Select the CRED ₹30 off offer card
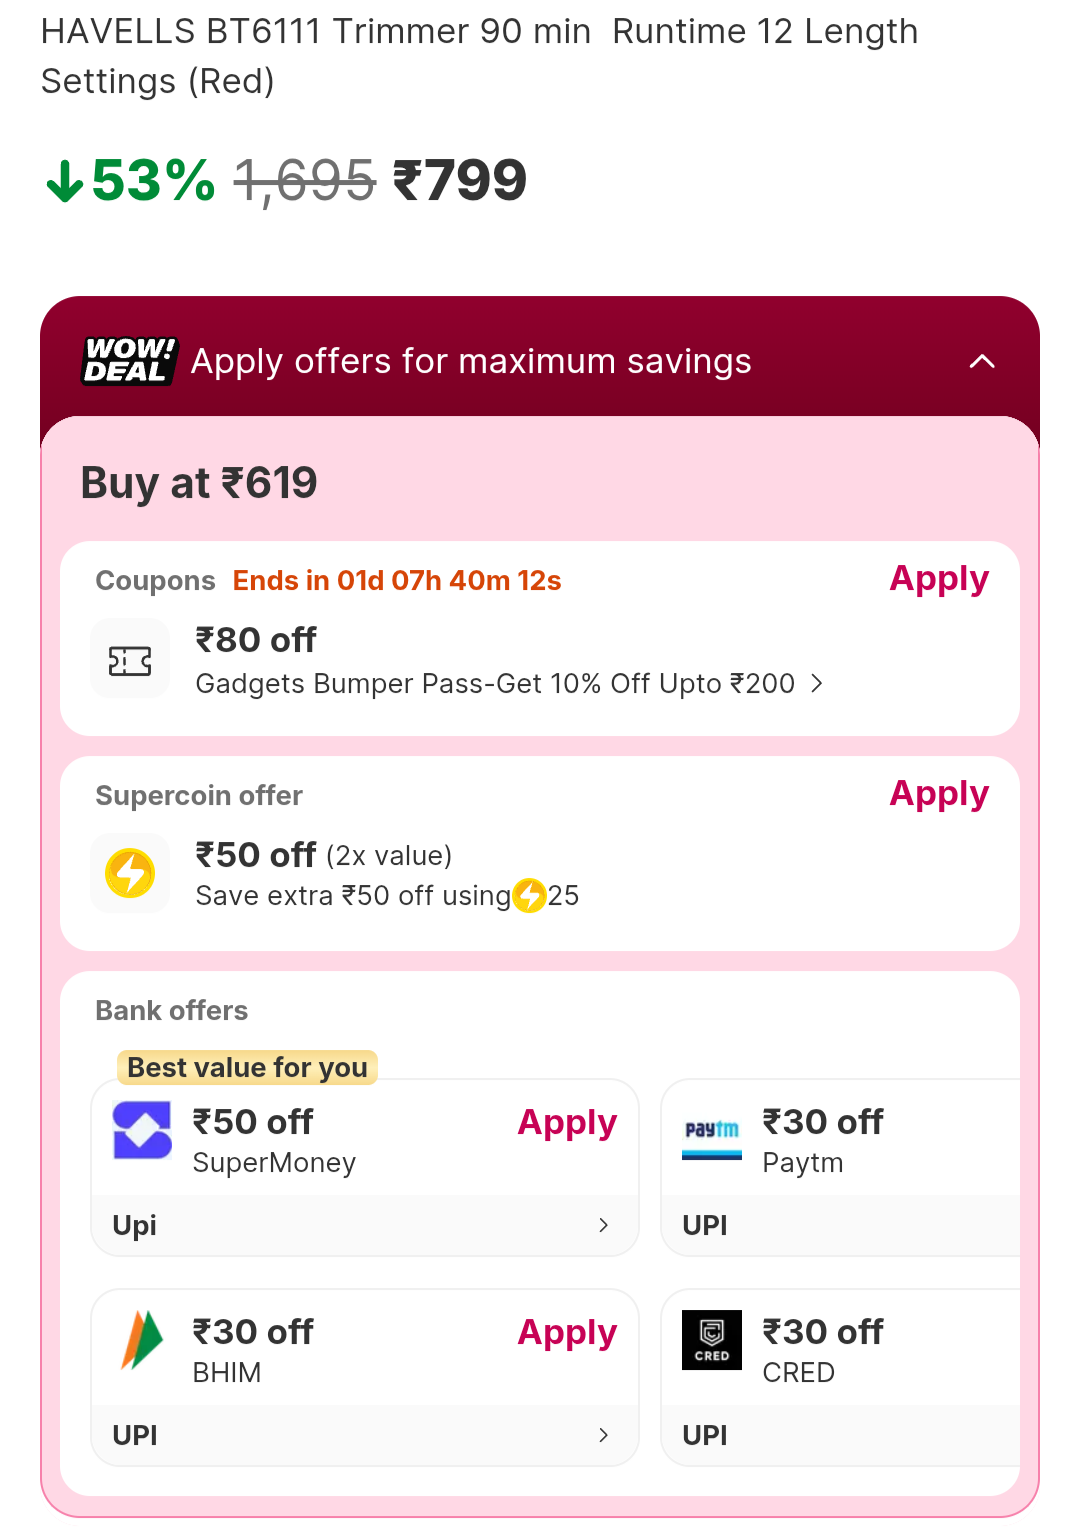 pyautogui.click(x=840, y=1351)
